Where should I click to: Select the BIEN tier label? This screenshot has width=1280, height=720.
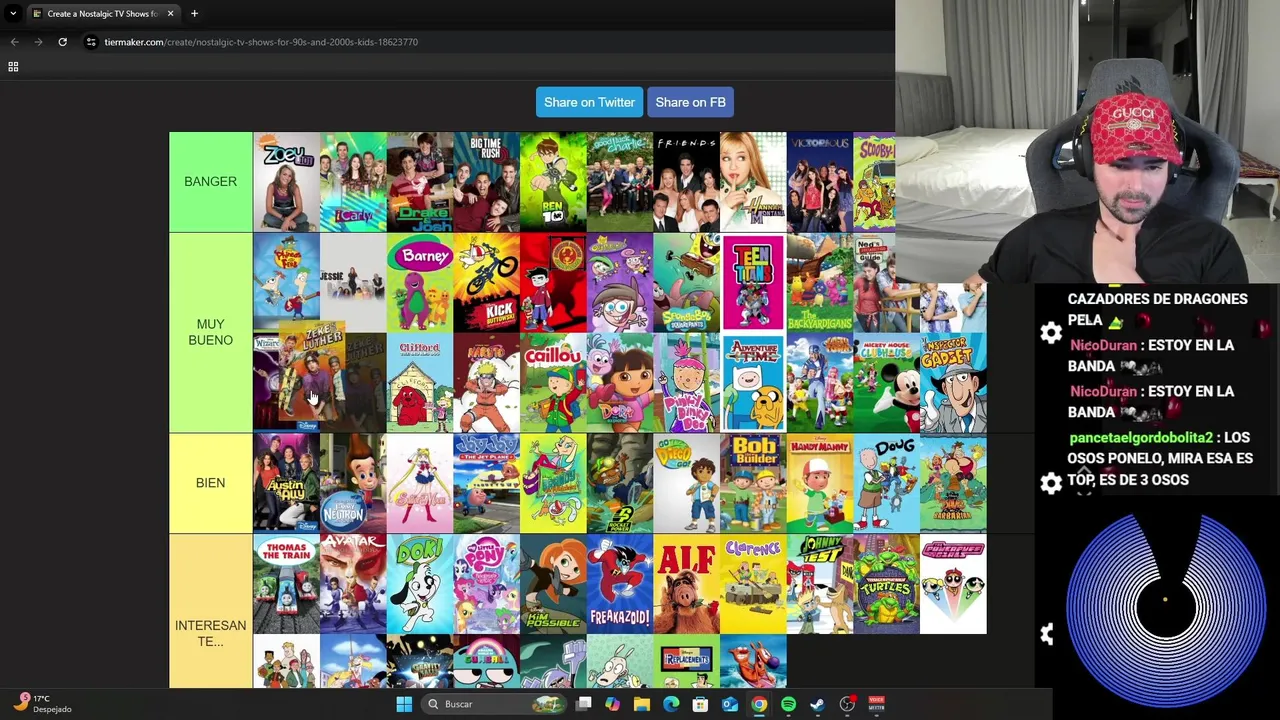point(210,483)
